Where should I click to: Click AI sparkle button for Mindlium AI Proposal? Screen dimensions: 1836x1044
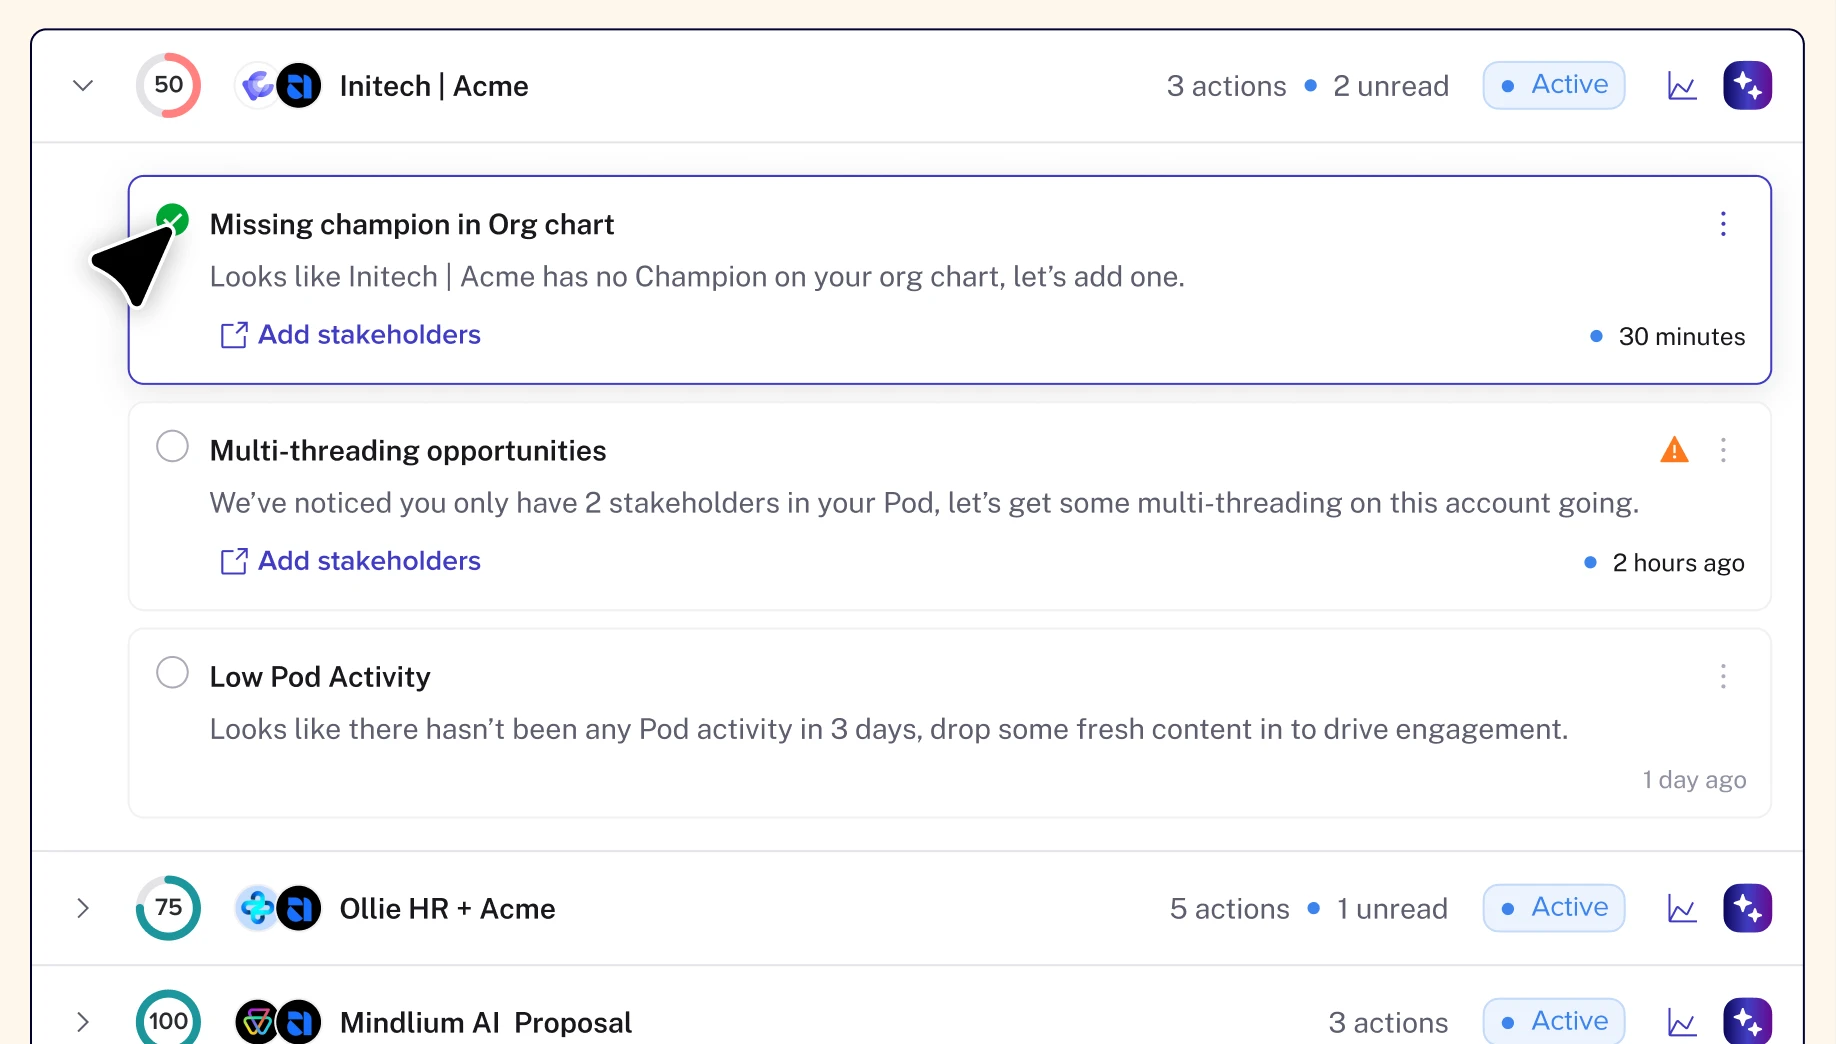pos(1747,1021)
